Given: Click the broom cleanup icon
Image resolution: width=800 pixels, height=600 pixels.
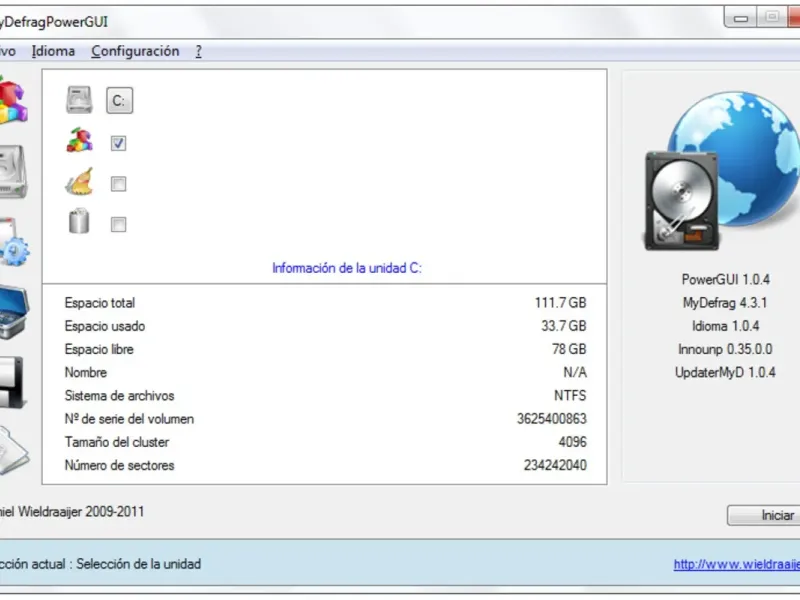Looking at the screenshot, I should [80, 182].
